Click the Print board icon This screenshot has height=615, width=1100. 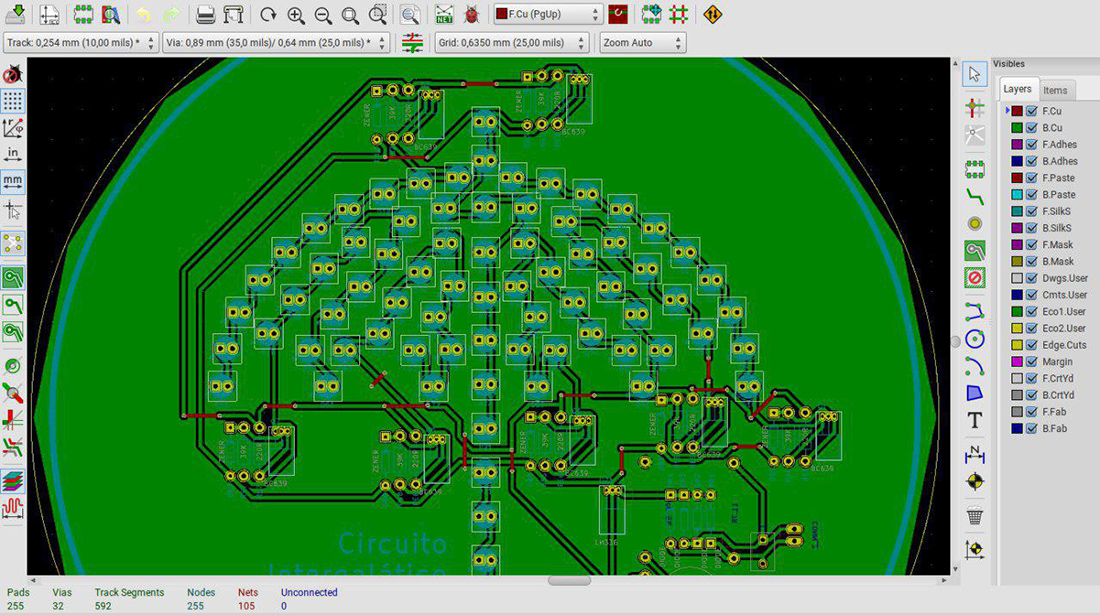coord(205,15)
